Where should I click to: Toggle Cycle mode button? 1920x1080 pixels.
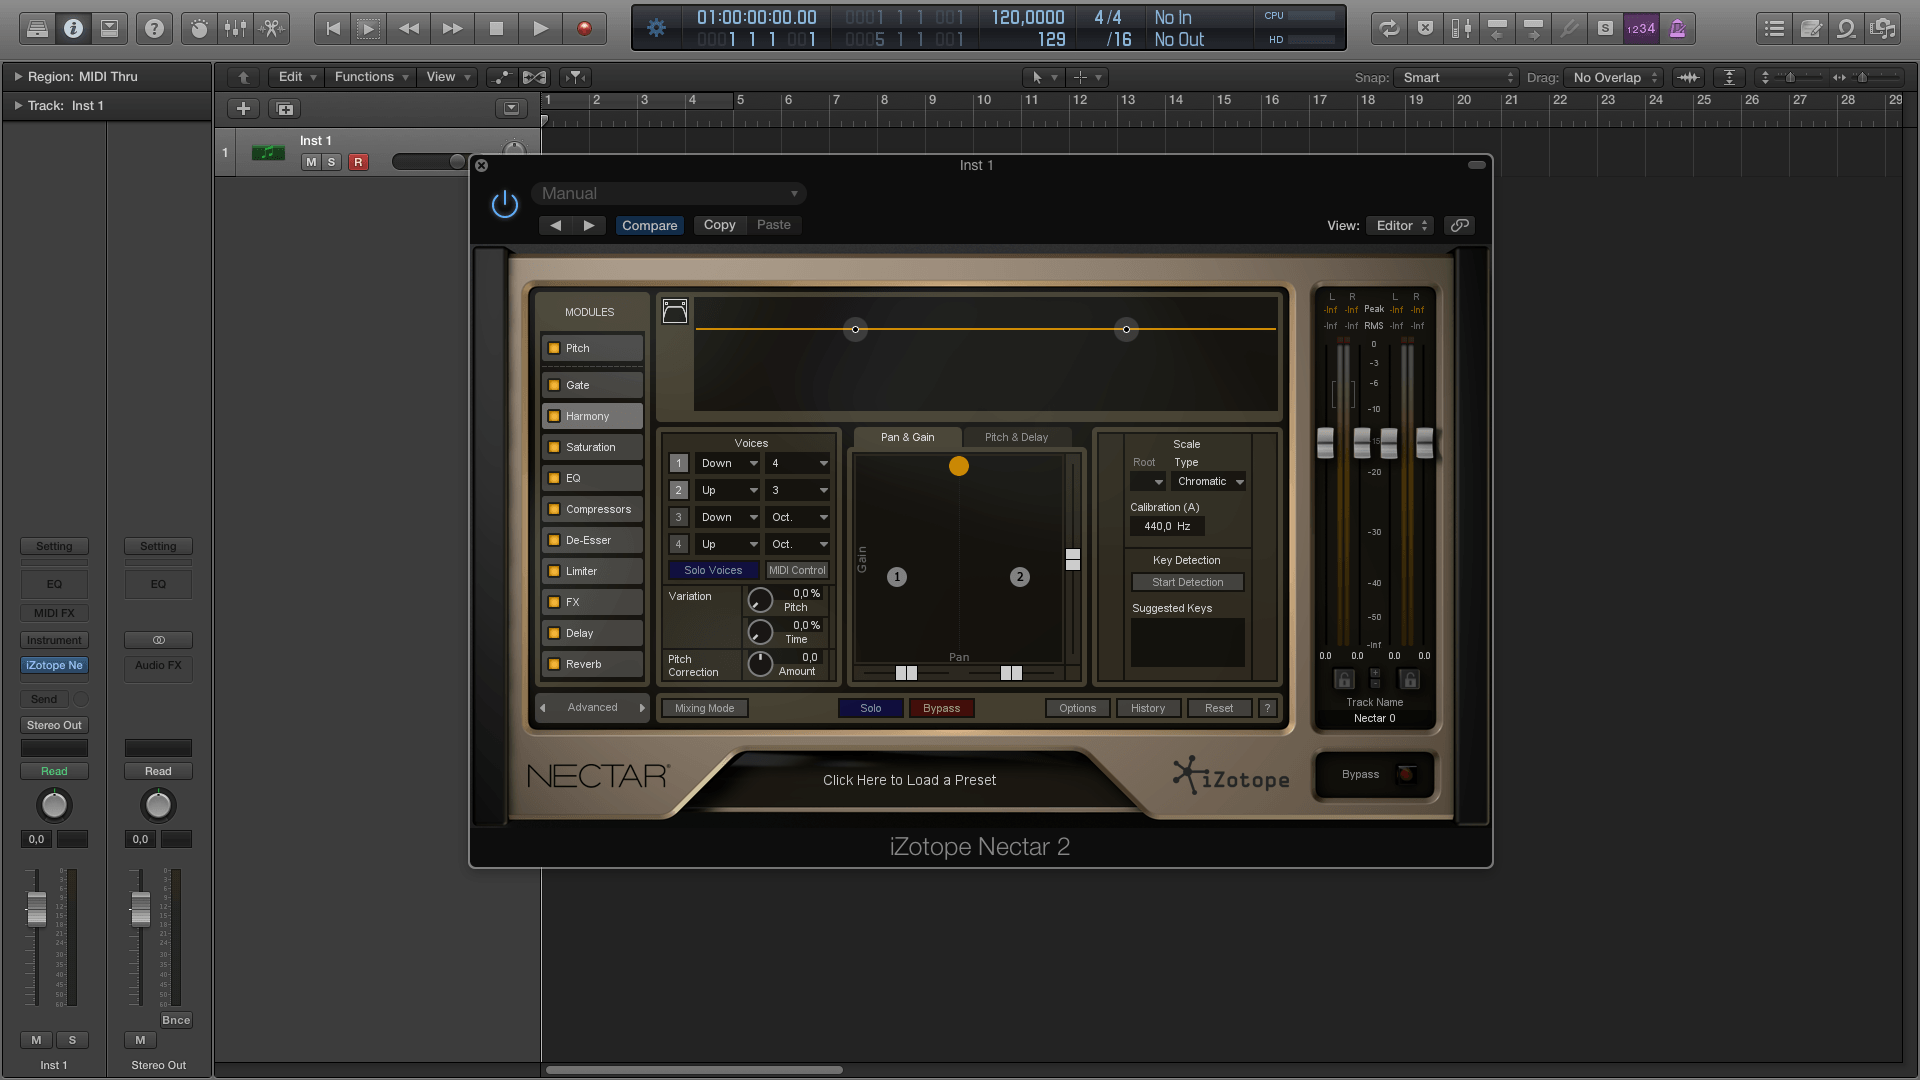click(x=1389, y=29)
